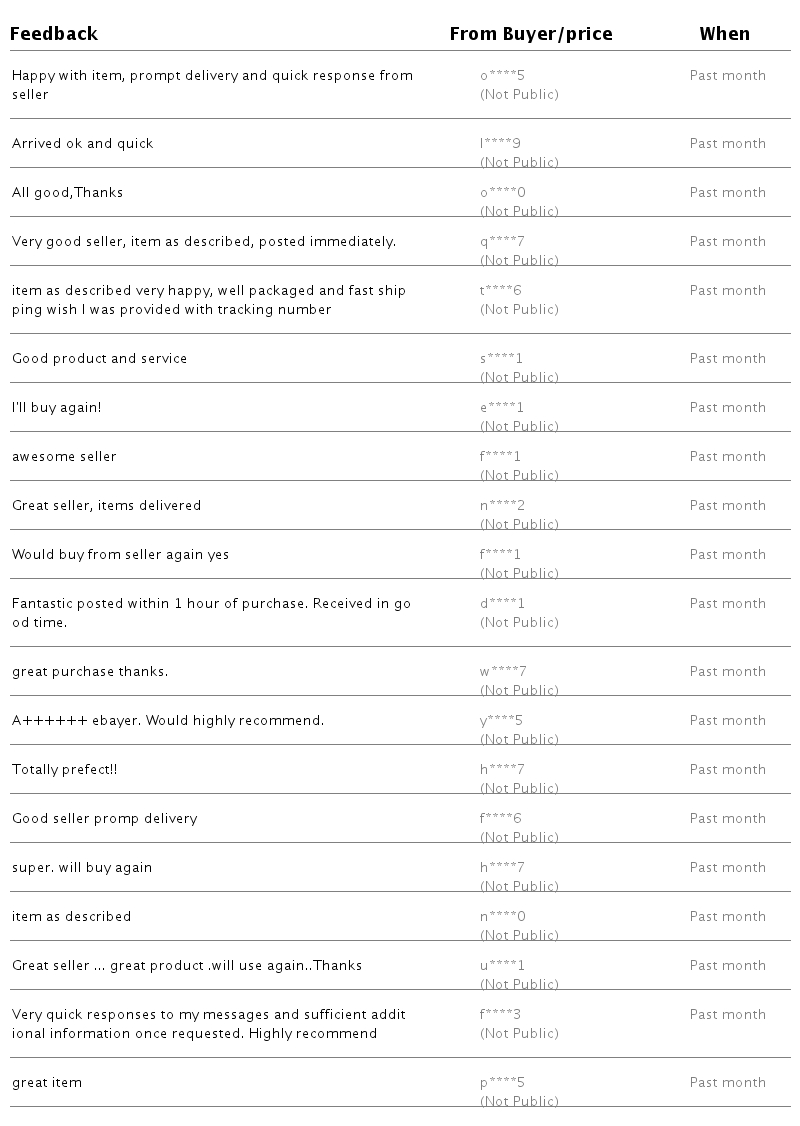Open buyer s****1 profile

(x=502, y=358)
